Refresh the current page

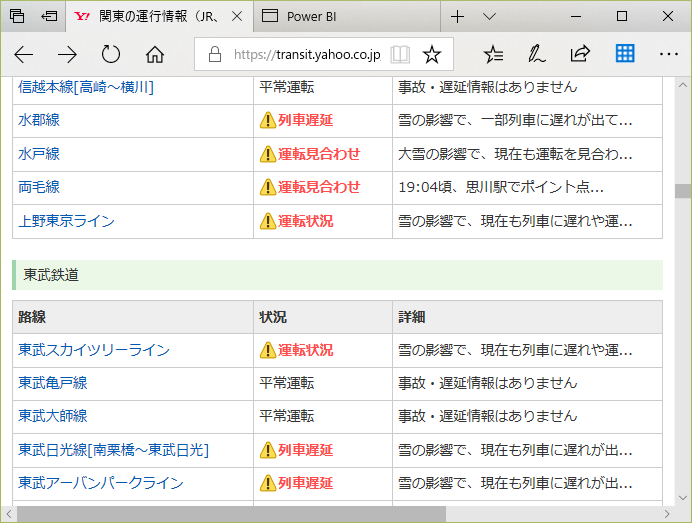(x=110, y=54)
